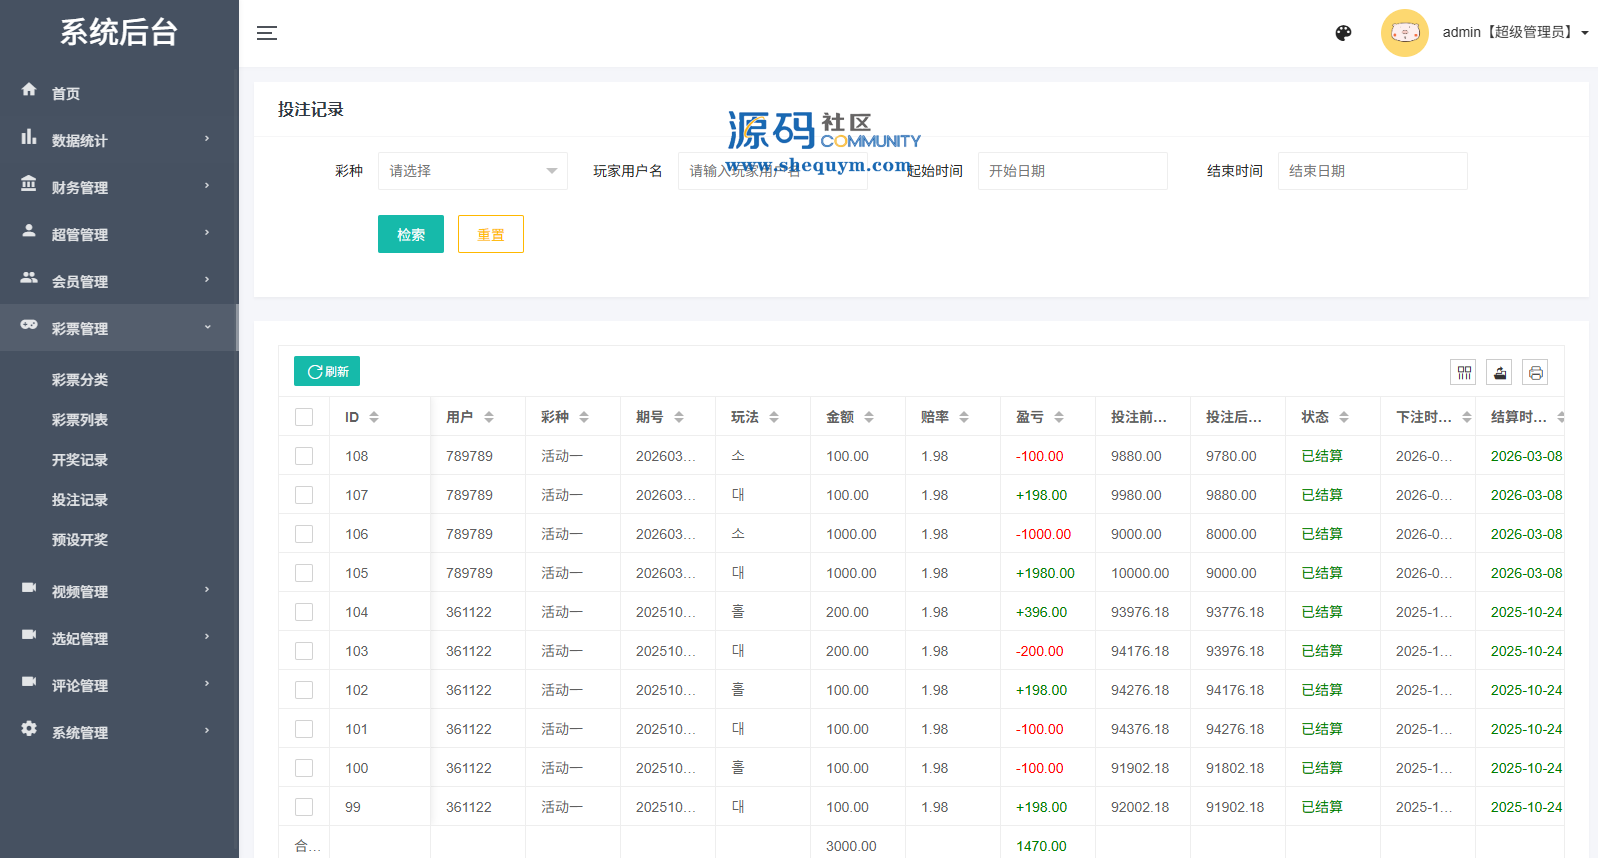Click the export table icon

coord(1499,373)
